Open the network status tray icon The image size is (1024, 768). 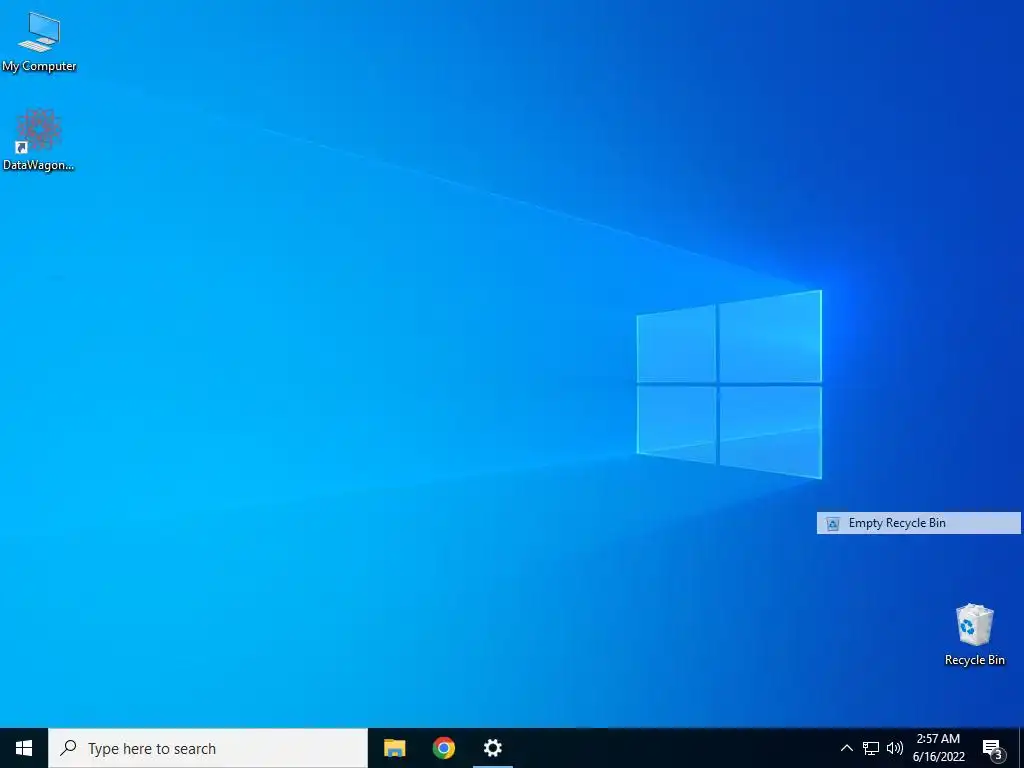click(871, 748)
